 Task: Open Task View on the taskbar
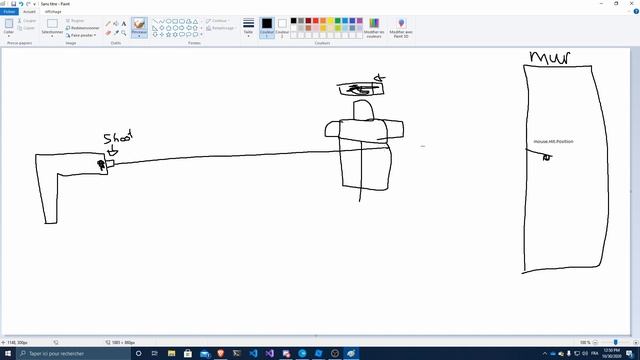pyautogui.click(x=155, y=353)
